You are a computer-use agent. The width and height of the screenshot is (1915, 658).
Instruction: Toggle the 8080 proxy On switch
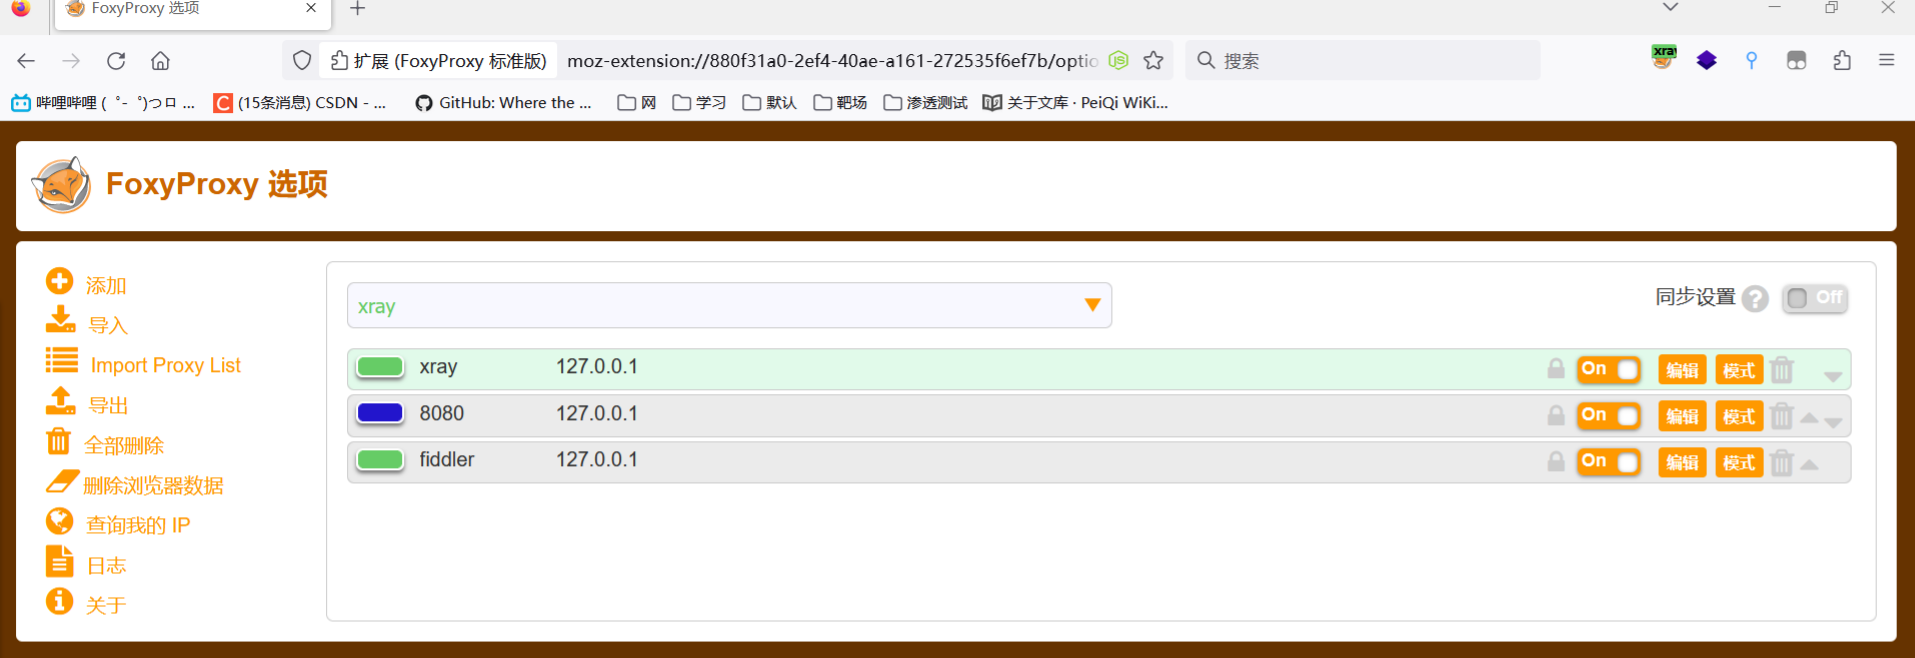1609,415
